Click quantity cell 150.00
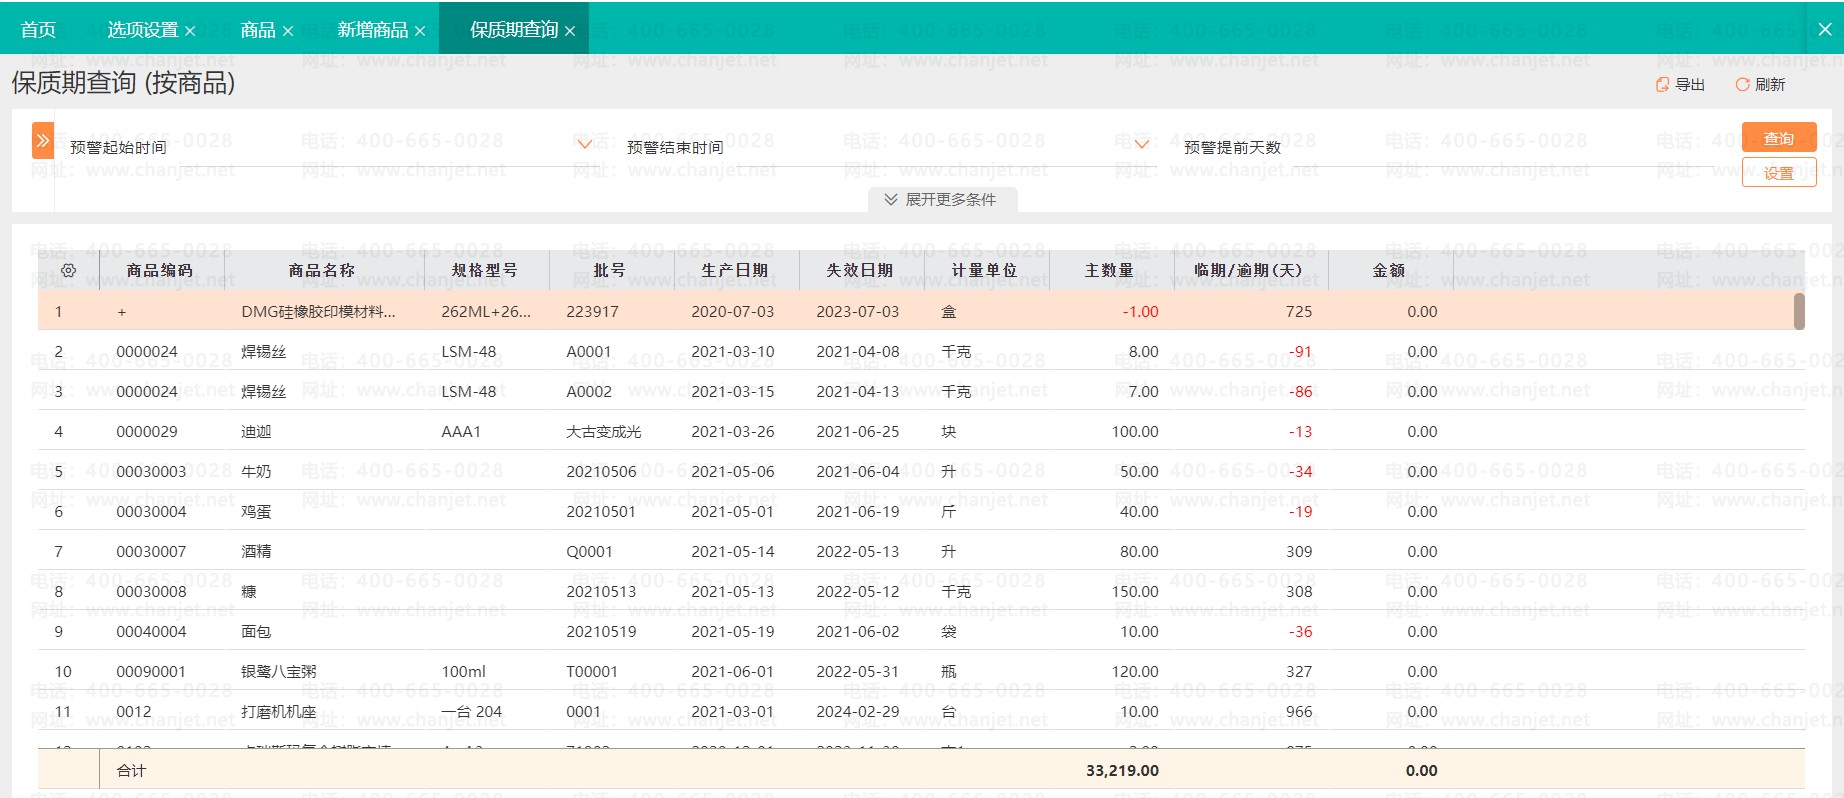 coord(1135,592)
